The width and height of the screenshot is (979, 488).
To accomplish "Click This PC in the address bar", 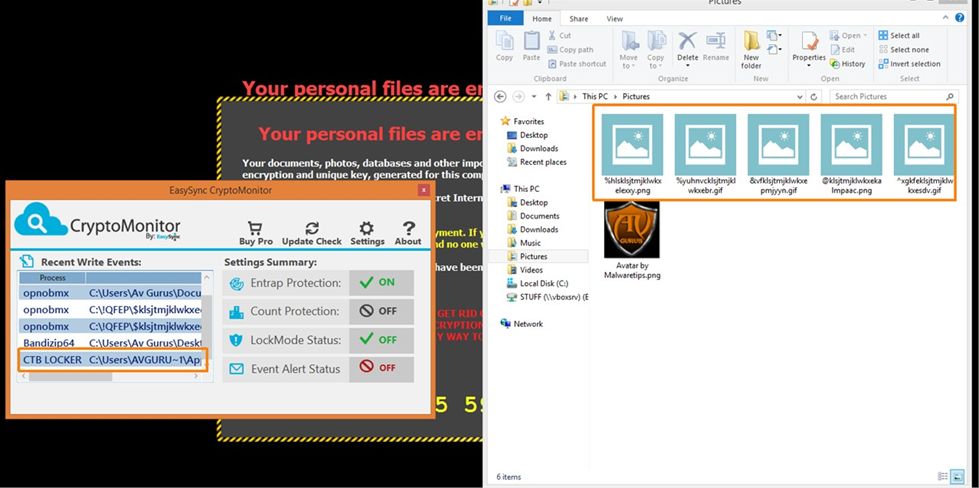I will click(x=596, y=97).
